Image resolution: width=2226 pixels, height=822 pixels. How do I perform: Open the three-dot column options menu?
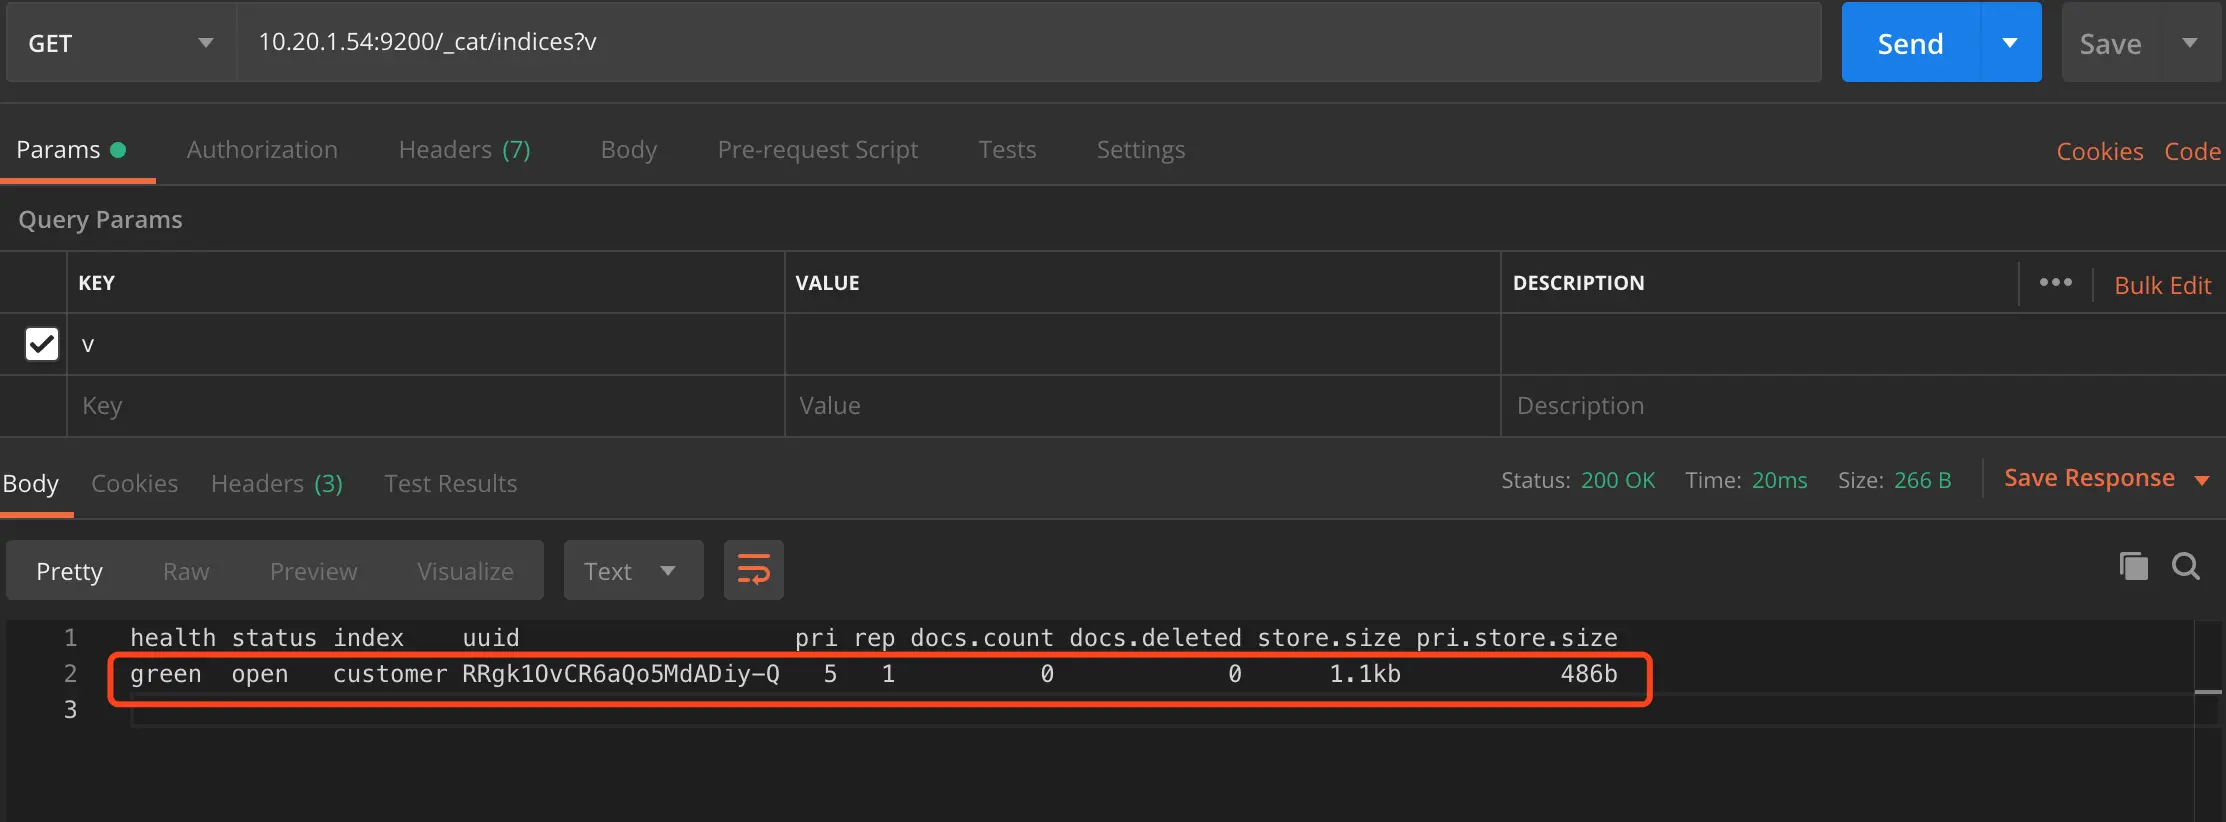click(2055, 283)
